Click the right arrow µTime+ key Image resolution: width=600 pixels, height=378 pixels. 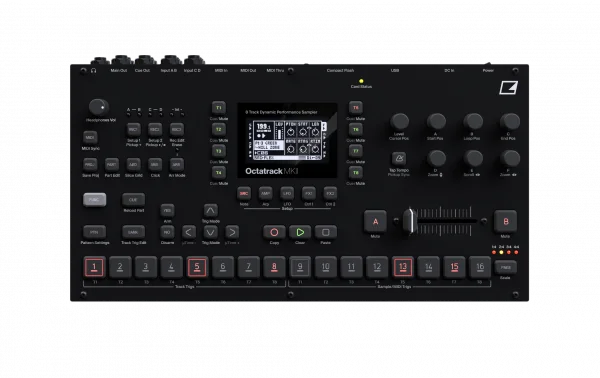click(232, 232)
